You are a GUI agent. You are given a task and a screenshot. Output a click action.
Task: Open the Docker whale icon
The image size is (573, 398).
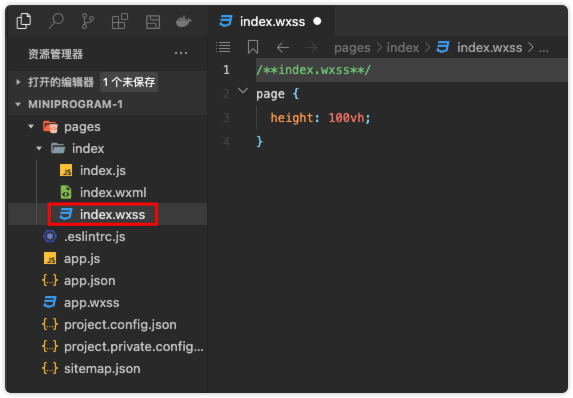[183, 22]
